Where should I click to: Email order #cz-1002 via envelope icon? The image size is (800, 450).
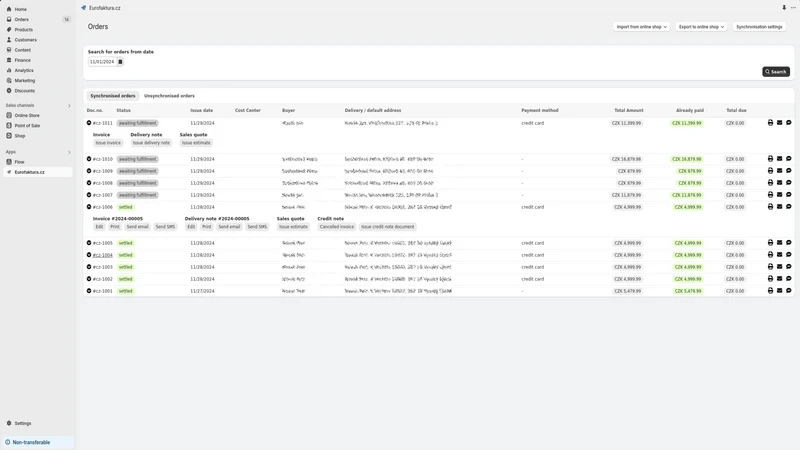tap(780, 279)
